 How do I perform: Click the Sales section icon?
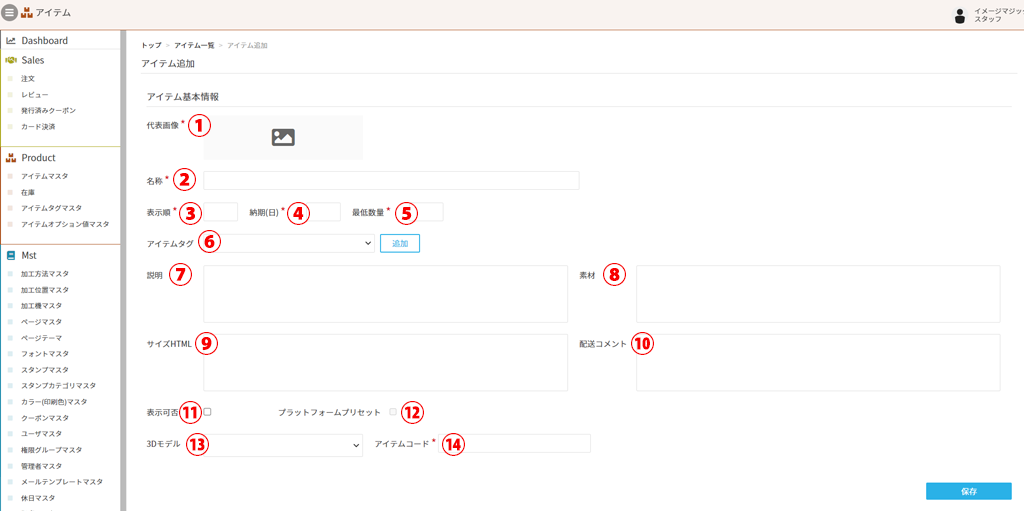point(11,60)
